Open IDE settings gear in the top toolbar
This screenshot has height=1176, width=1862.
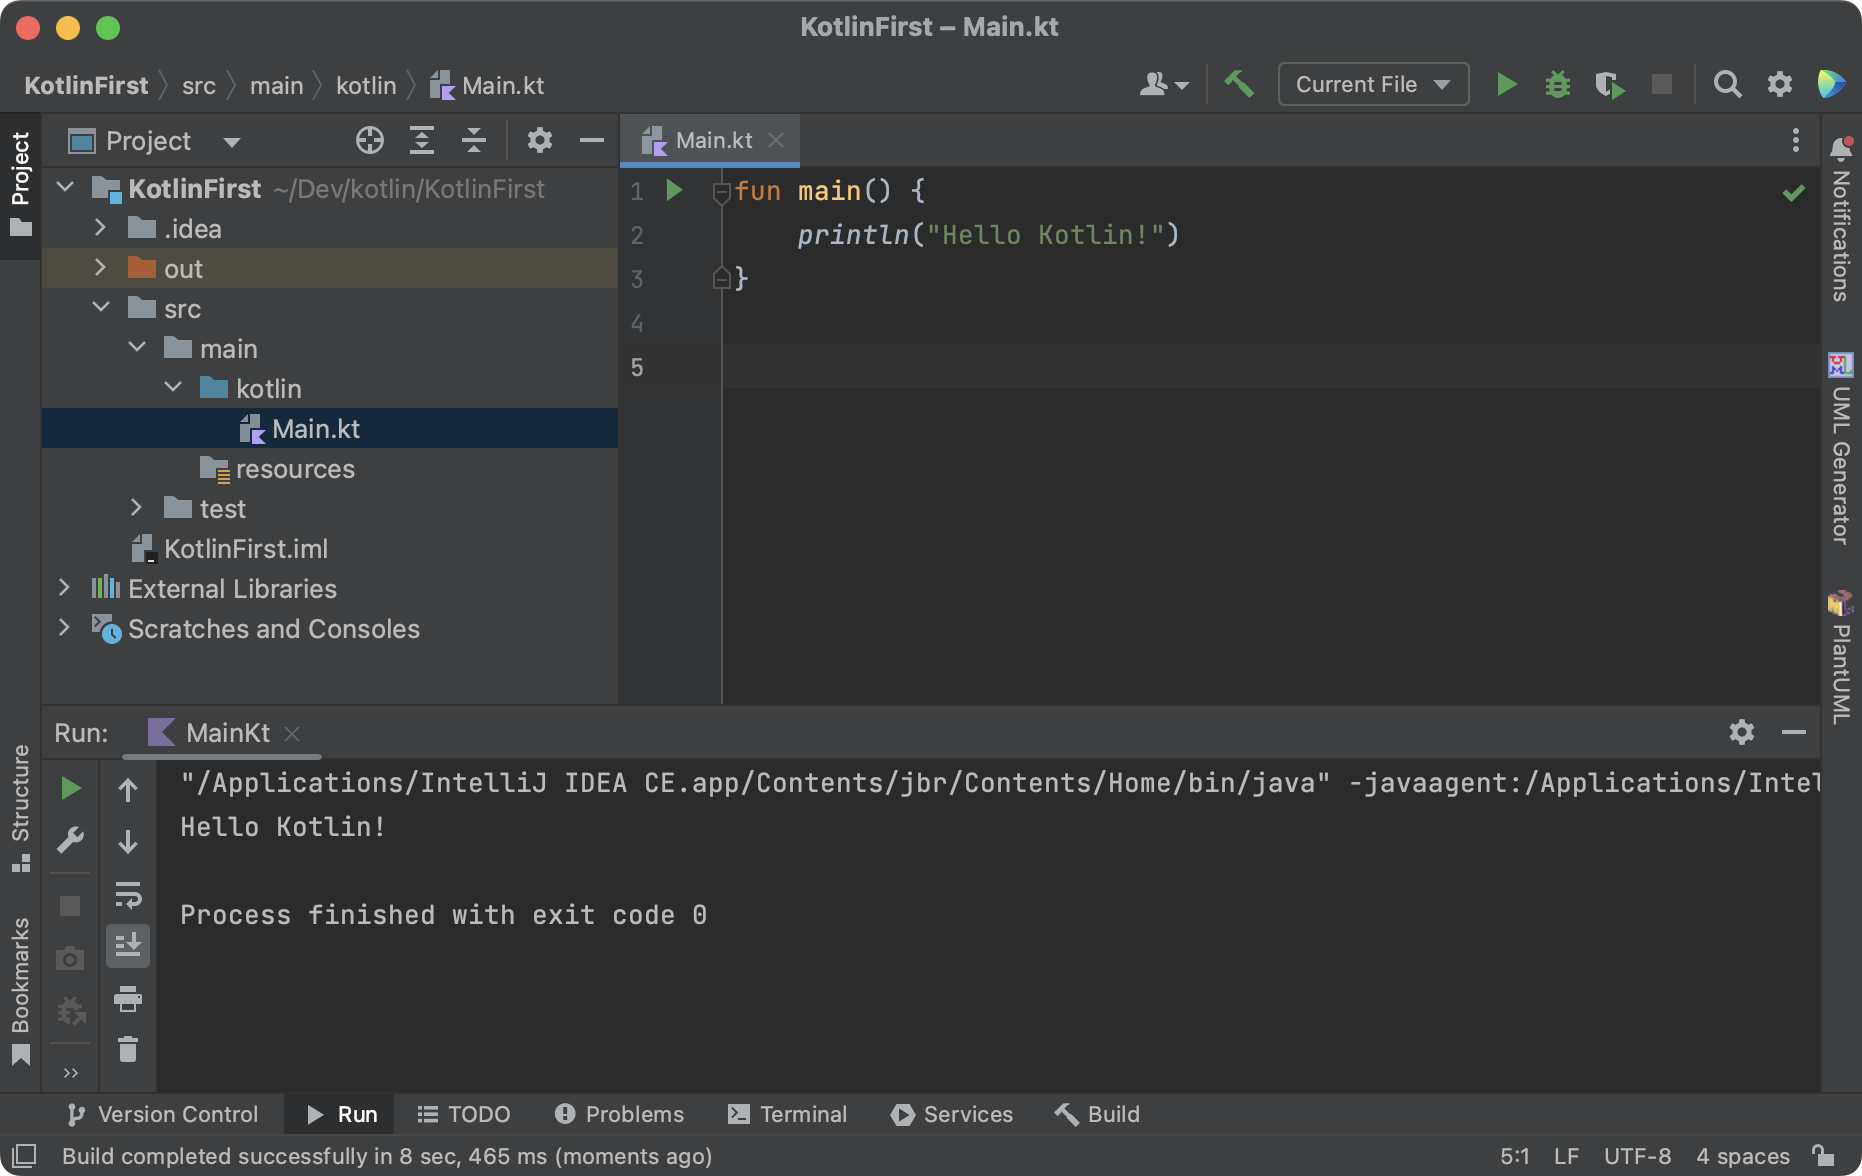1780,84
